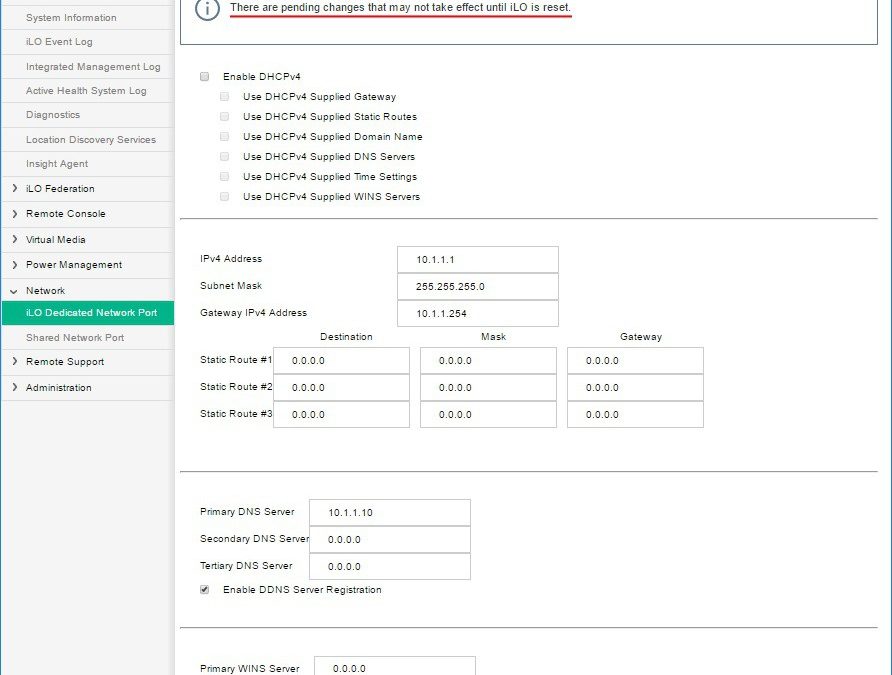Click Static Route #3 Gateway field
Viewport: 892px width, 675px height.
tap(635, 415)
